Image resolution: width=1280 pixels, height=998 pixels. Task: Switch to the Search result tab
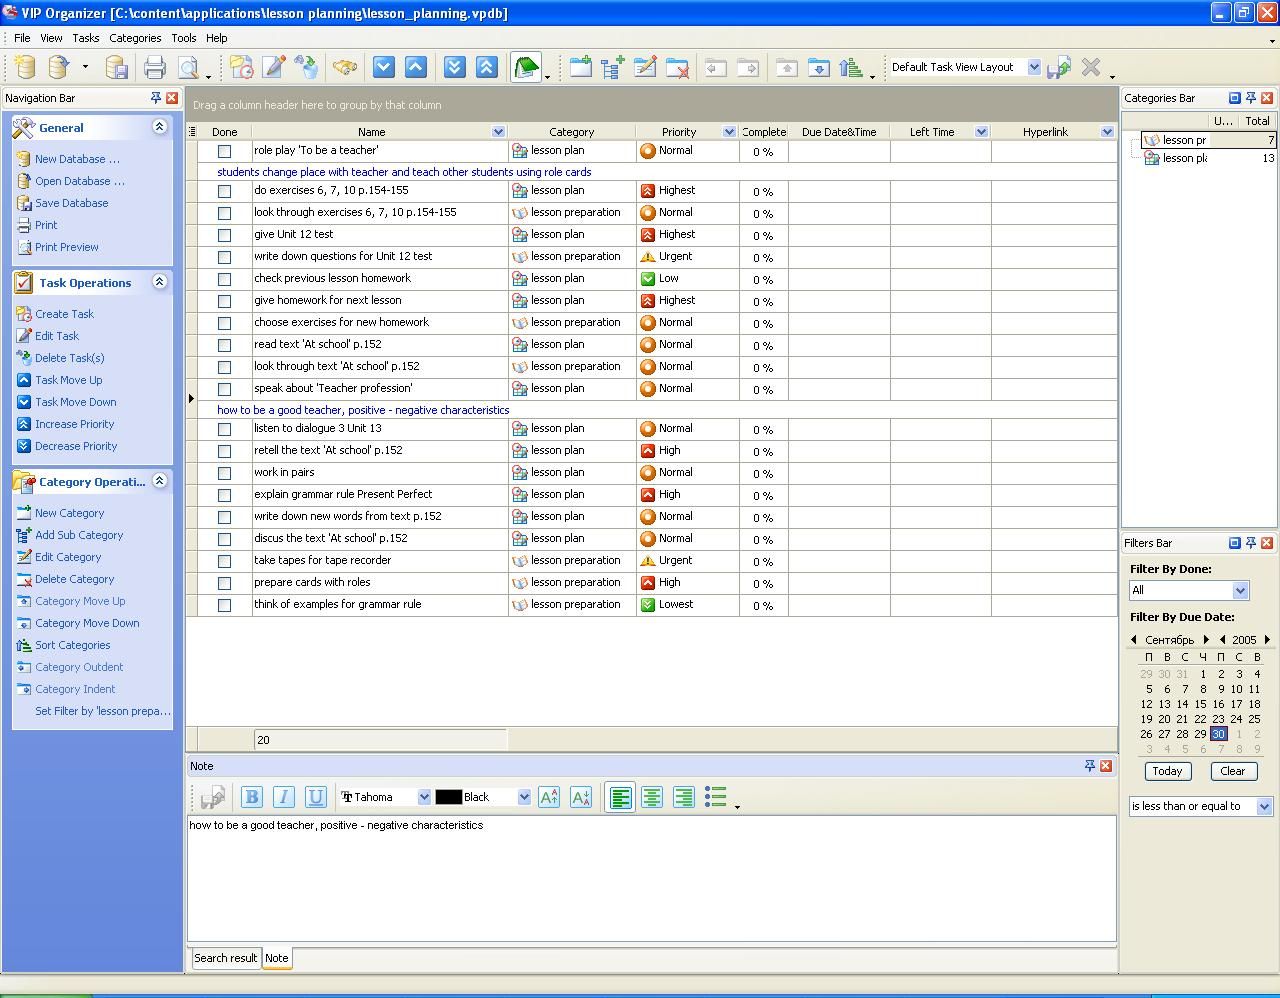[x=225, y=958]
